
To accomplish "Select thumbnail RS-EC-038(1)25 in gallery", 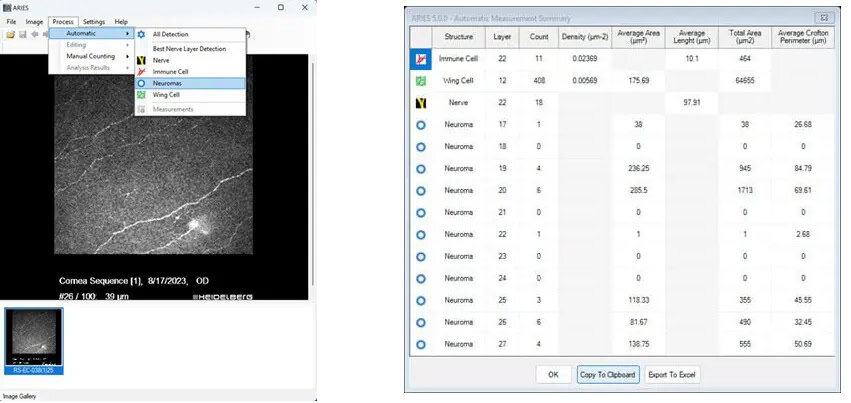I will (34, 341).
